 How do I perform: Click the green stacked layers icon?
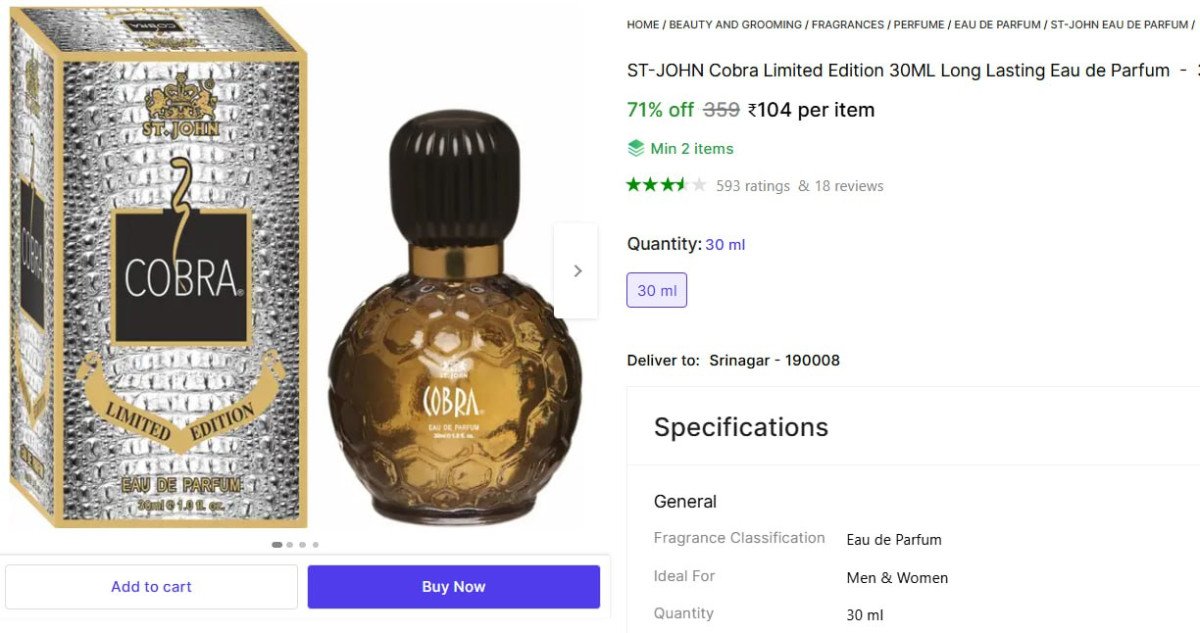pos(636,148)
